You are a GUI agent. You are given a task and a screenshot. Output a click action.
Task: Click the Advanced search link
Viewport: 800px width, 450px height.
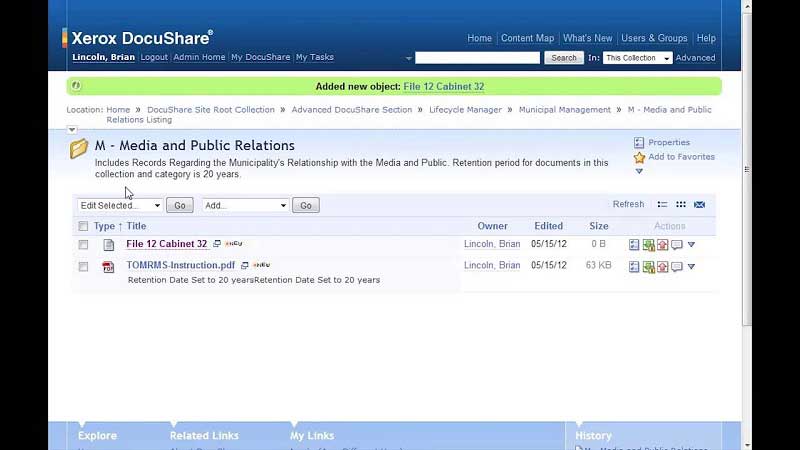pyautogui.click(x=695, y=58)
